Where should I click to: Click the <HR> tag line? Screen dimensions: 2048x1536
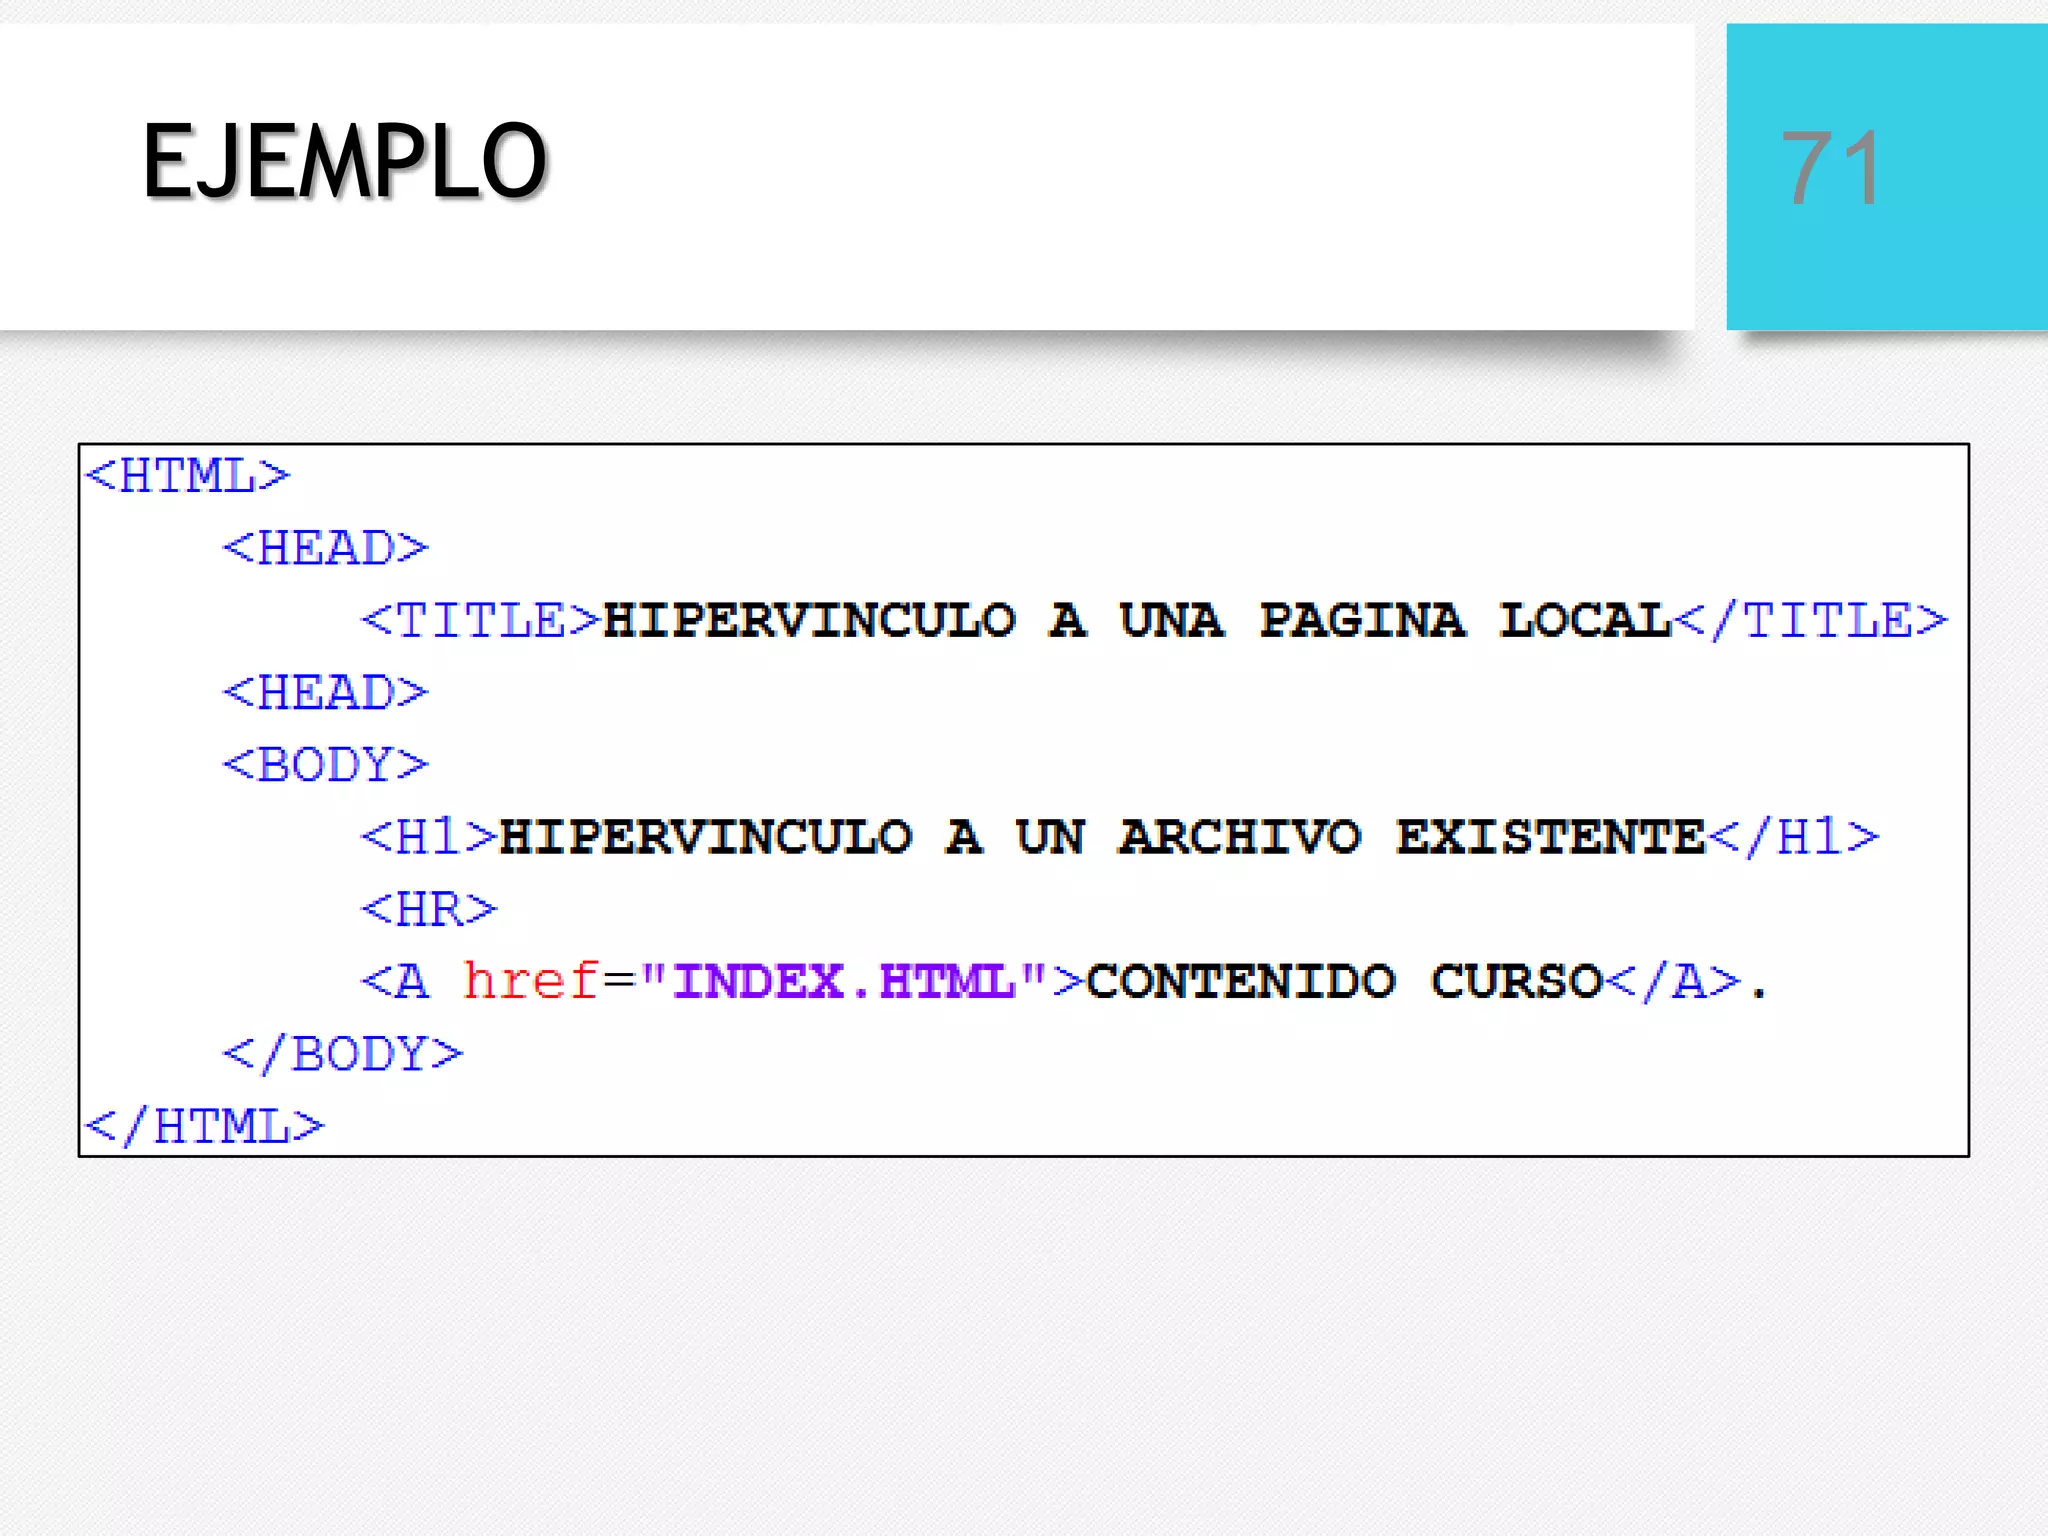click(428, 909)
